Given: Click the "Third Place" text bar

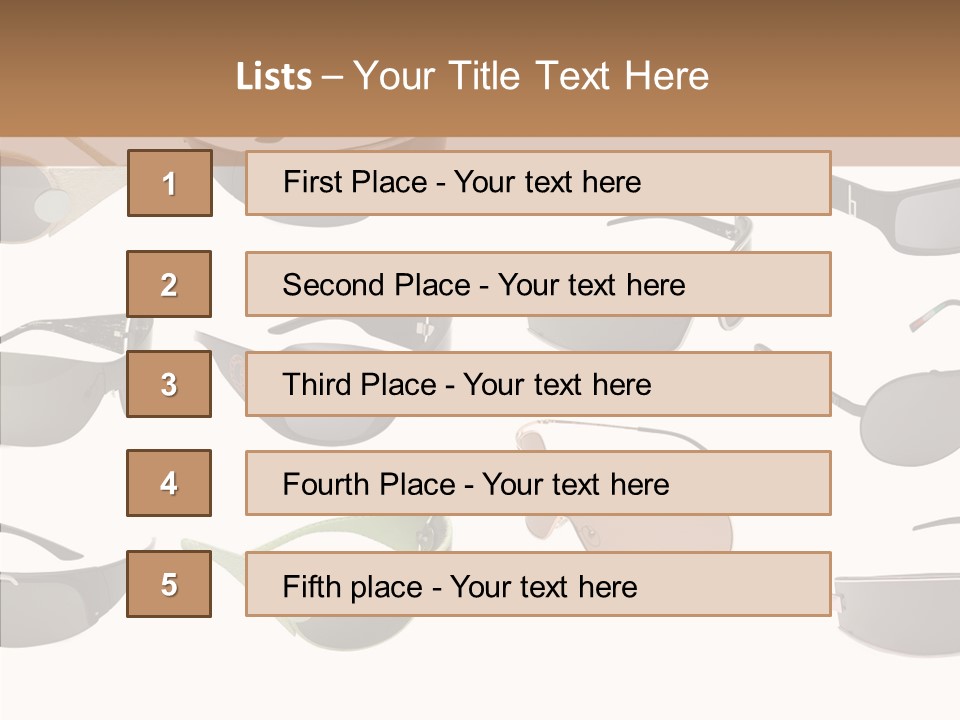Looking at the screenshot, I should click(x=538, y=384).
